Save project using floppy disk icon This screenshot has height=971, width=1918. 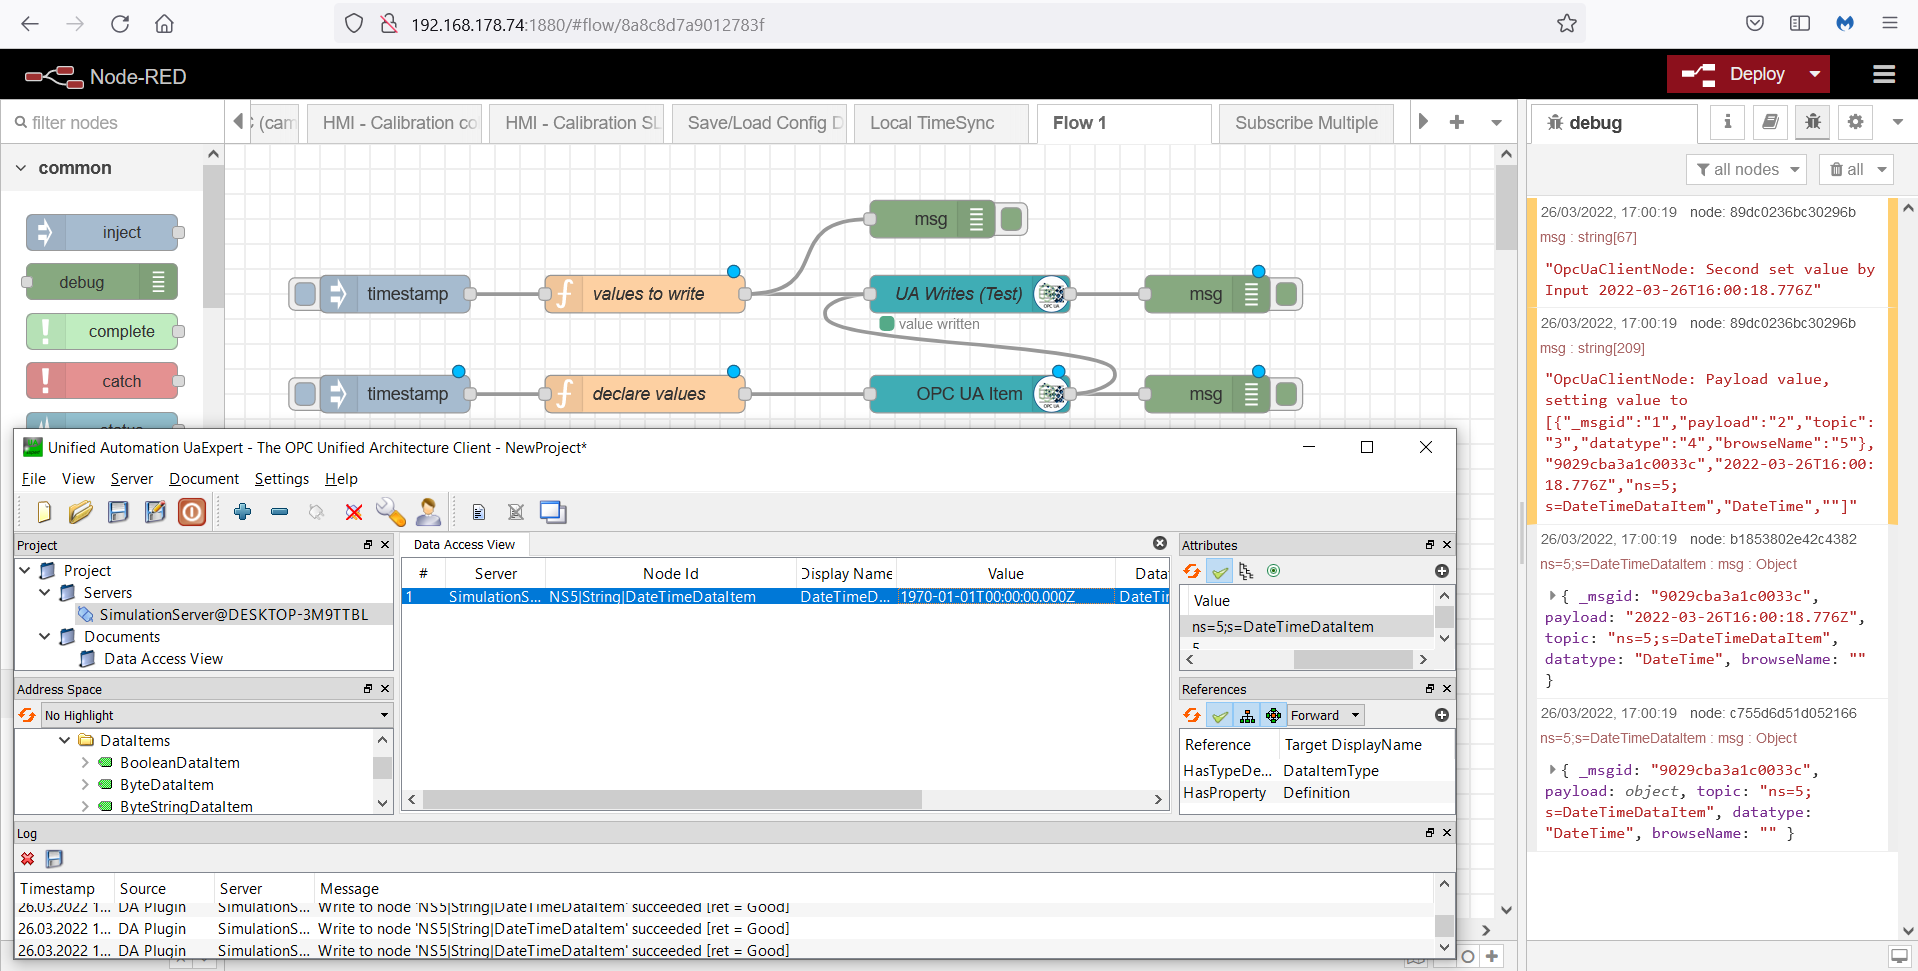118,512
